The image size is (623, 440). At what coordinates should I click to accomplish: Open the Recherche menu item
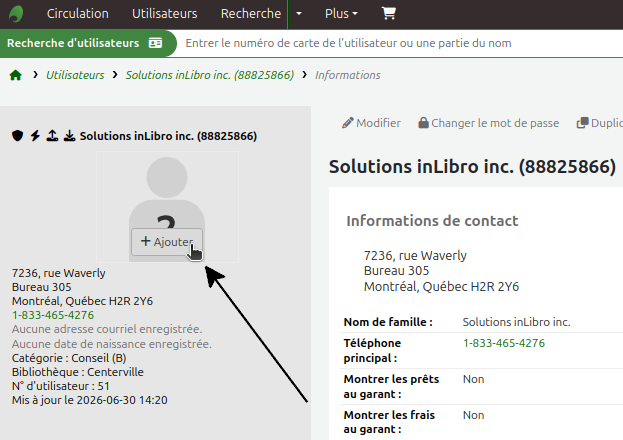[251, 14]
